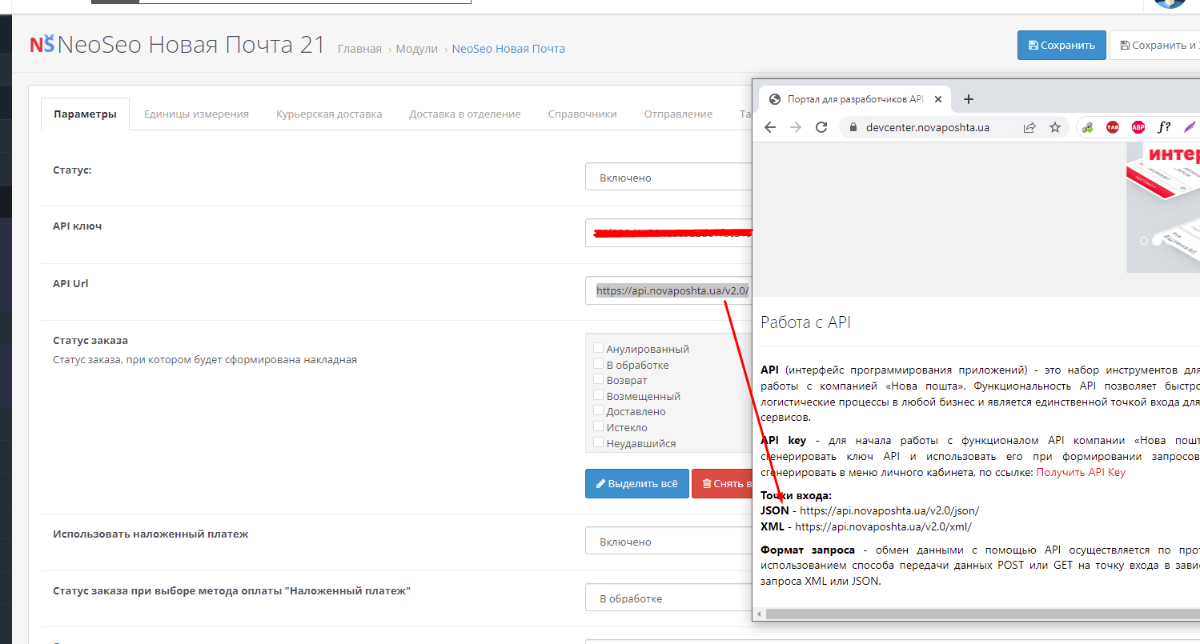Tick the Неудавшийся order status checkbox
The height and width of the screenshot is (644, 1200).
click(598, 443)
